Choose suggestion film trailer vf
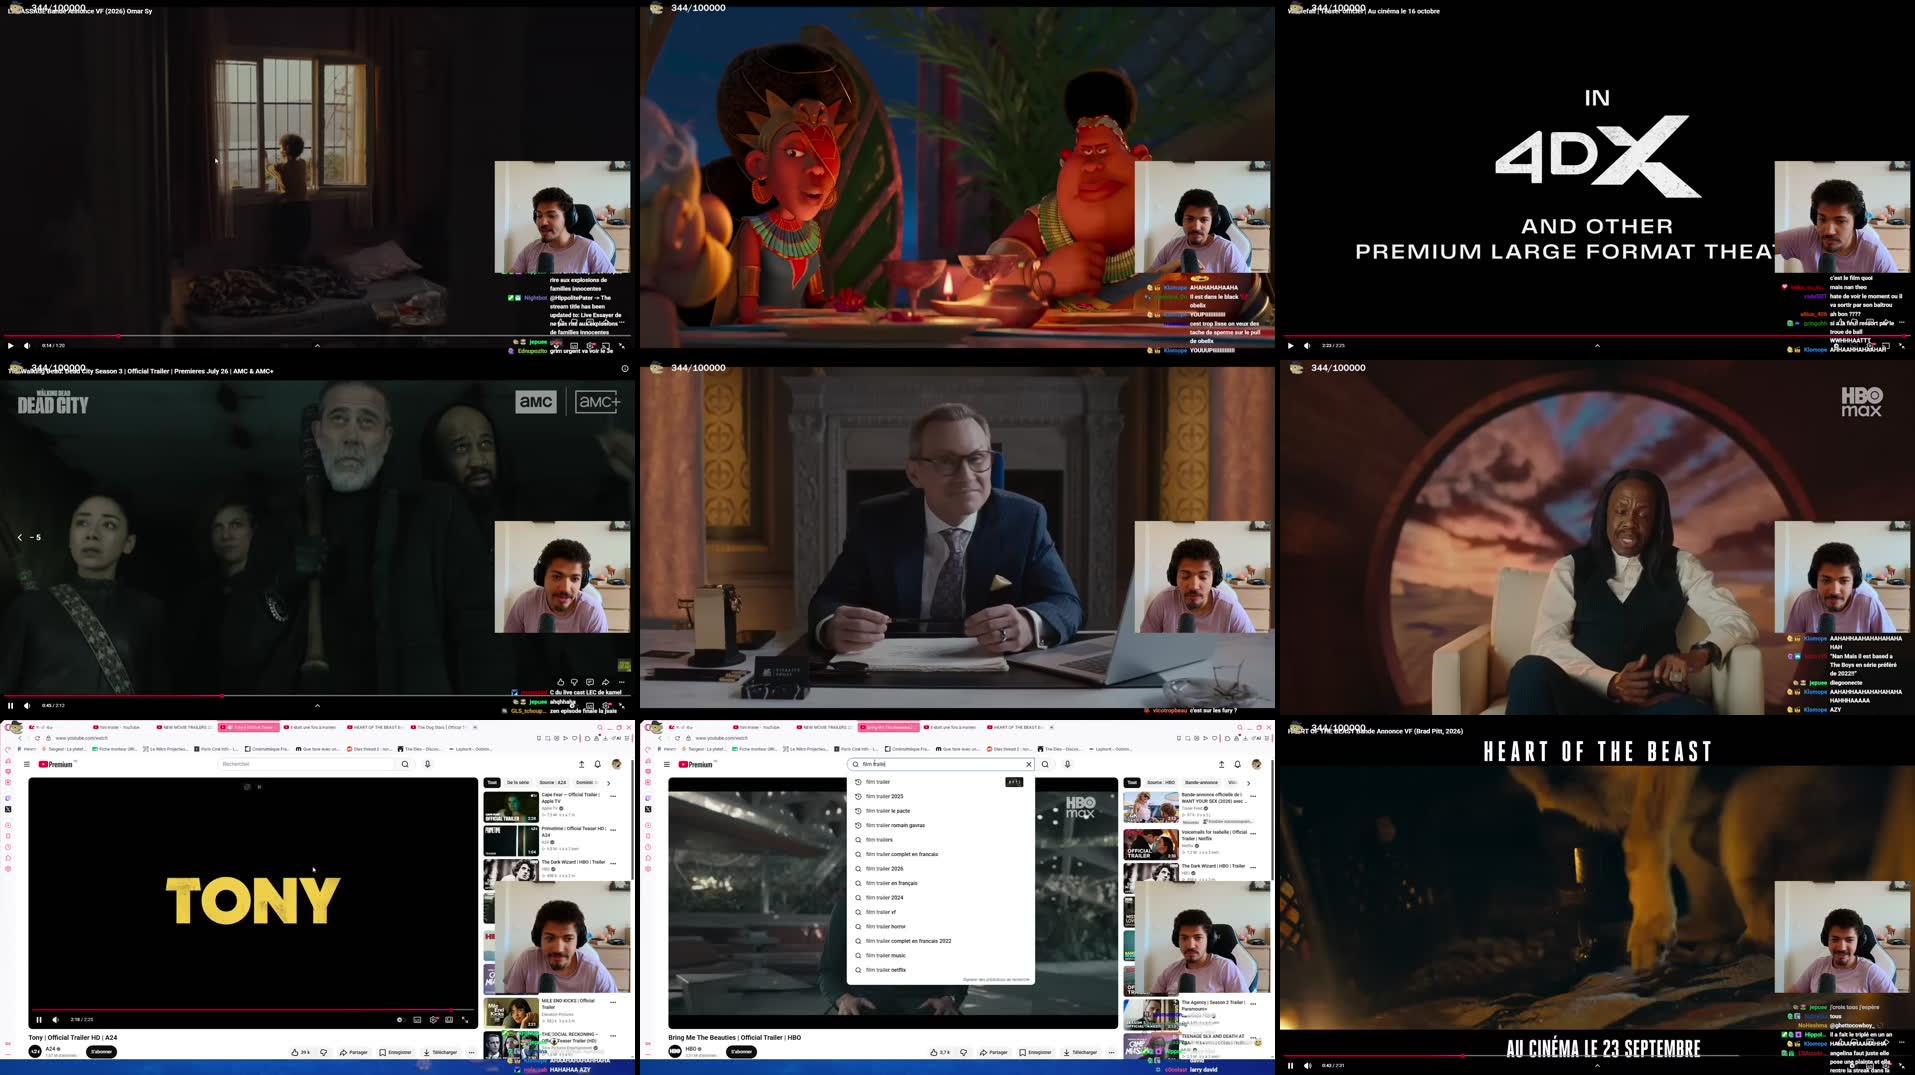Screen dimensions: 1915x1075 pyautogui.click(x=940, y=912)
